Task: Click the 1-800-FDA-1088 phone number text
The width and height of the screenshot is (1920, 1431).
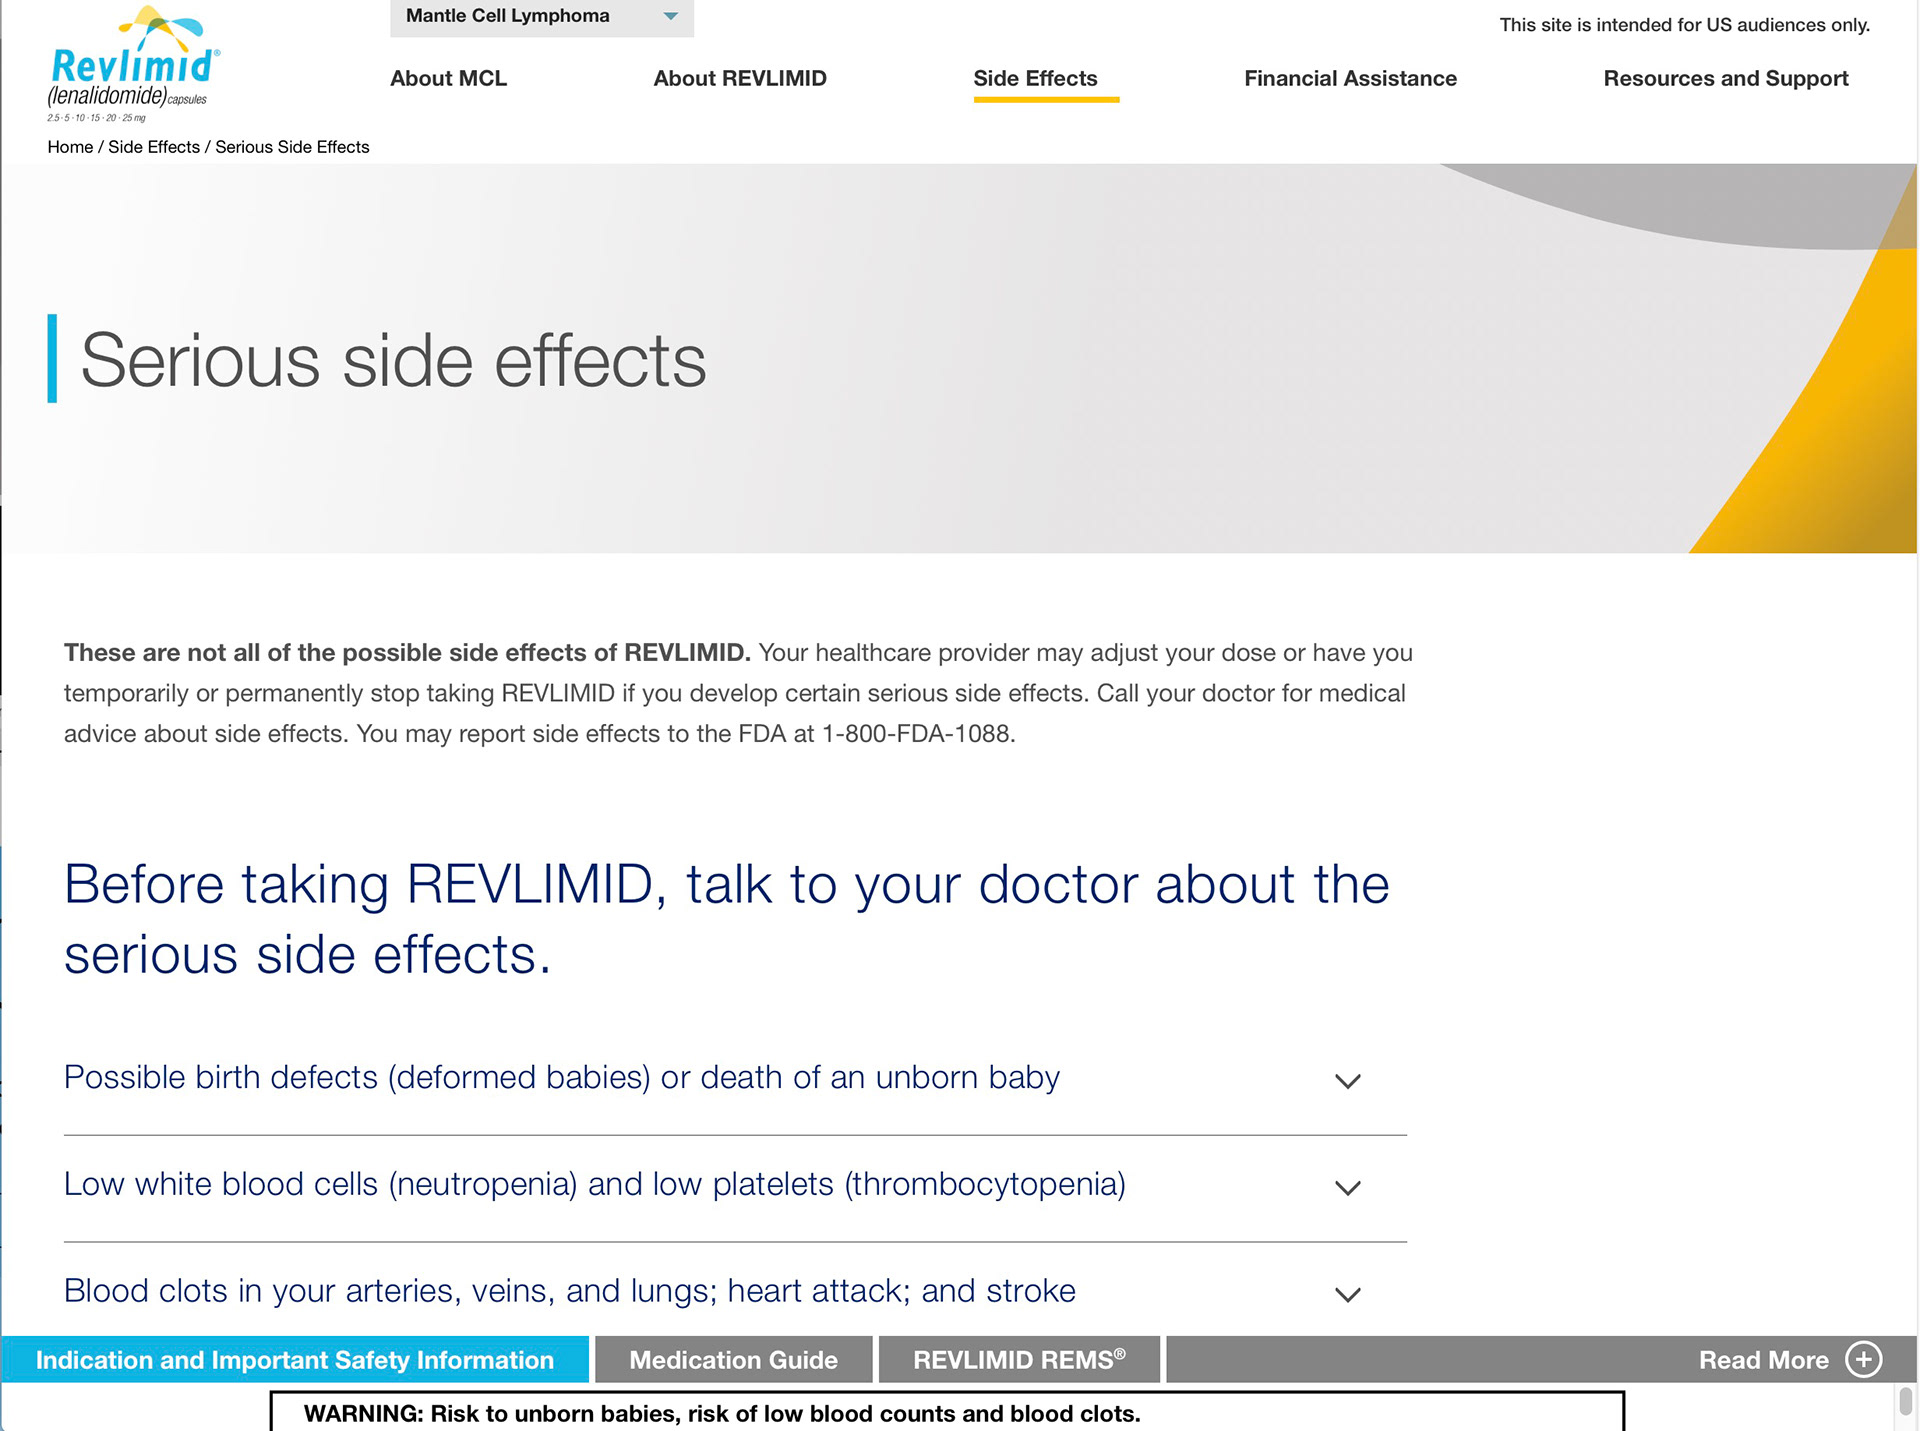Action: (918, 734)
